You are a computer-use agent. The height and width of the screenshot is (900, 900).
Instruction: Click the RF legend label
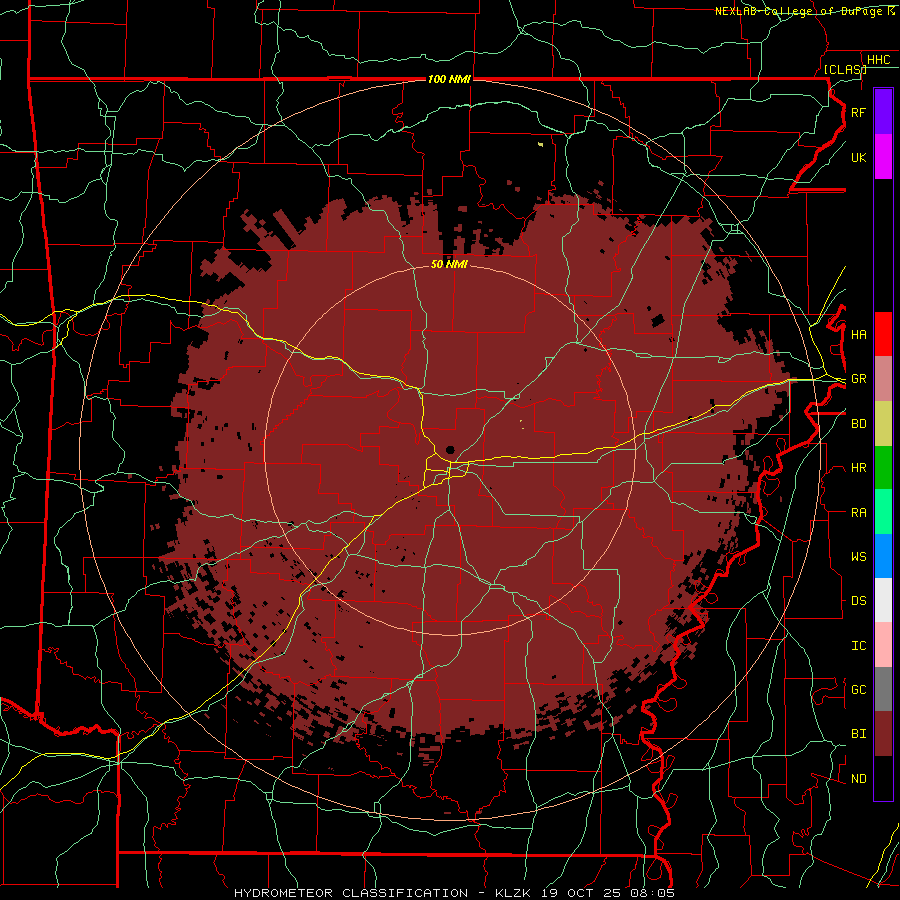point(858,112)
